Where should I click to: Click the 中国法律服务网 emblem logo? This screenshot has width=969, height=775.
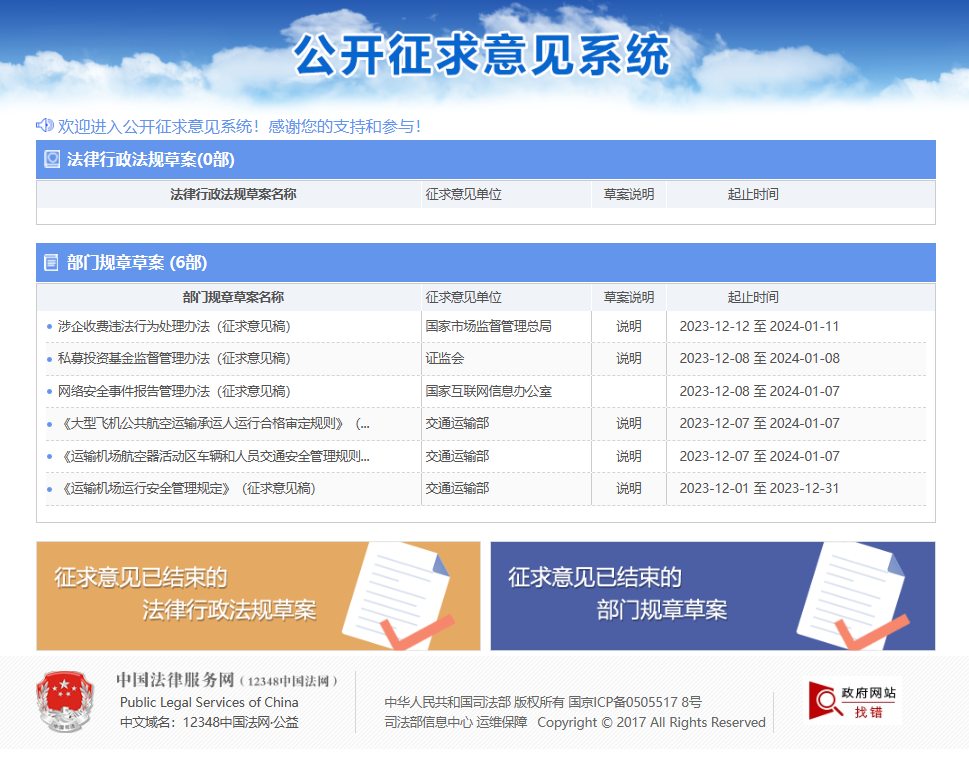coord(65,701)
